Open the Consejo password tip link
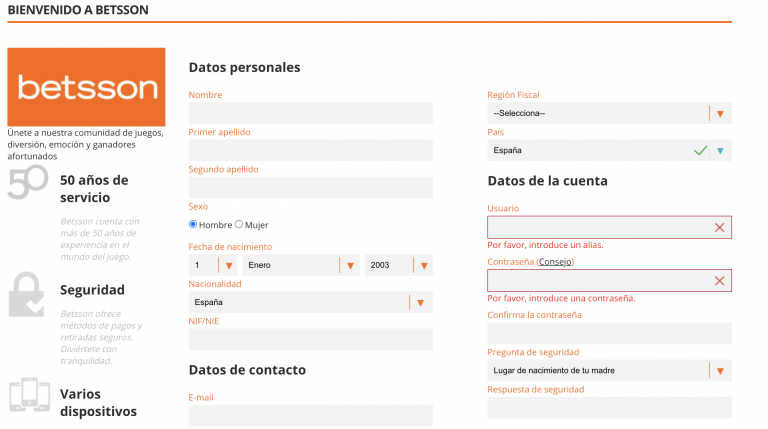The width and height of the screenshot is (768, 429). (555, 262)
